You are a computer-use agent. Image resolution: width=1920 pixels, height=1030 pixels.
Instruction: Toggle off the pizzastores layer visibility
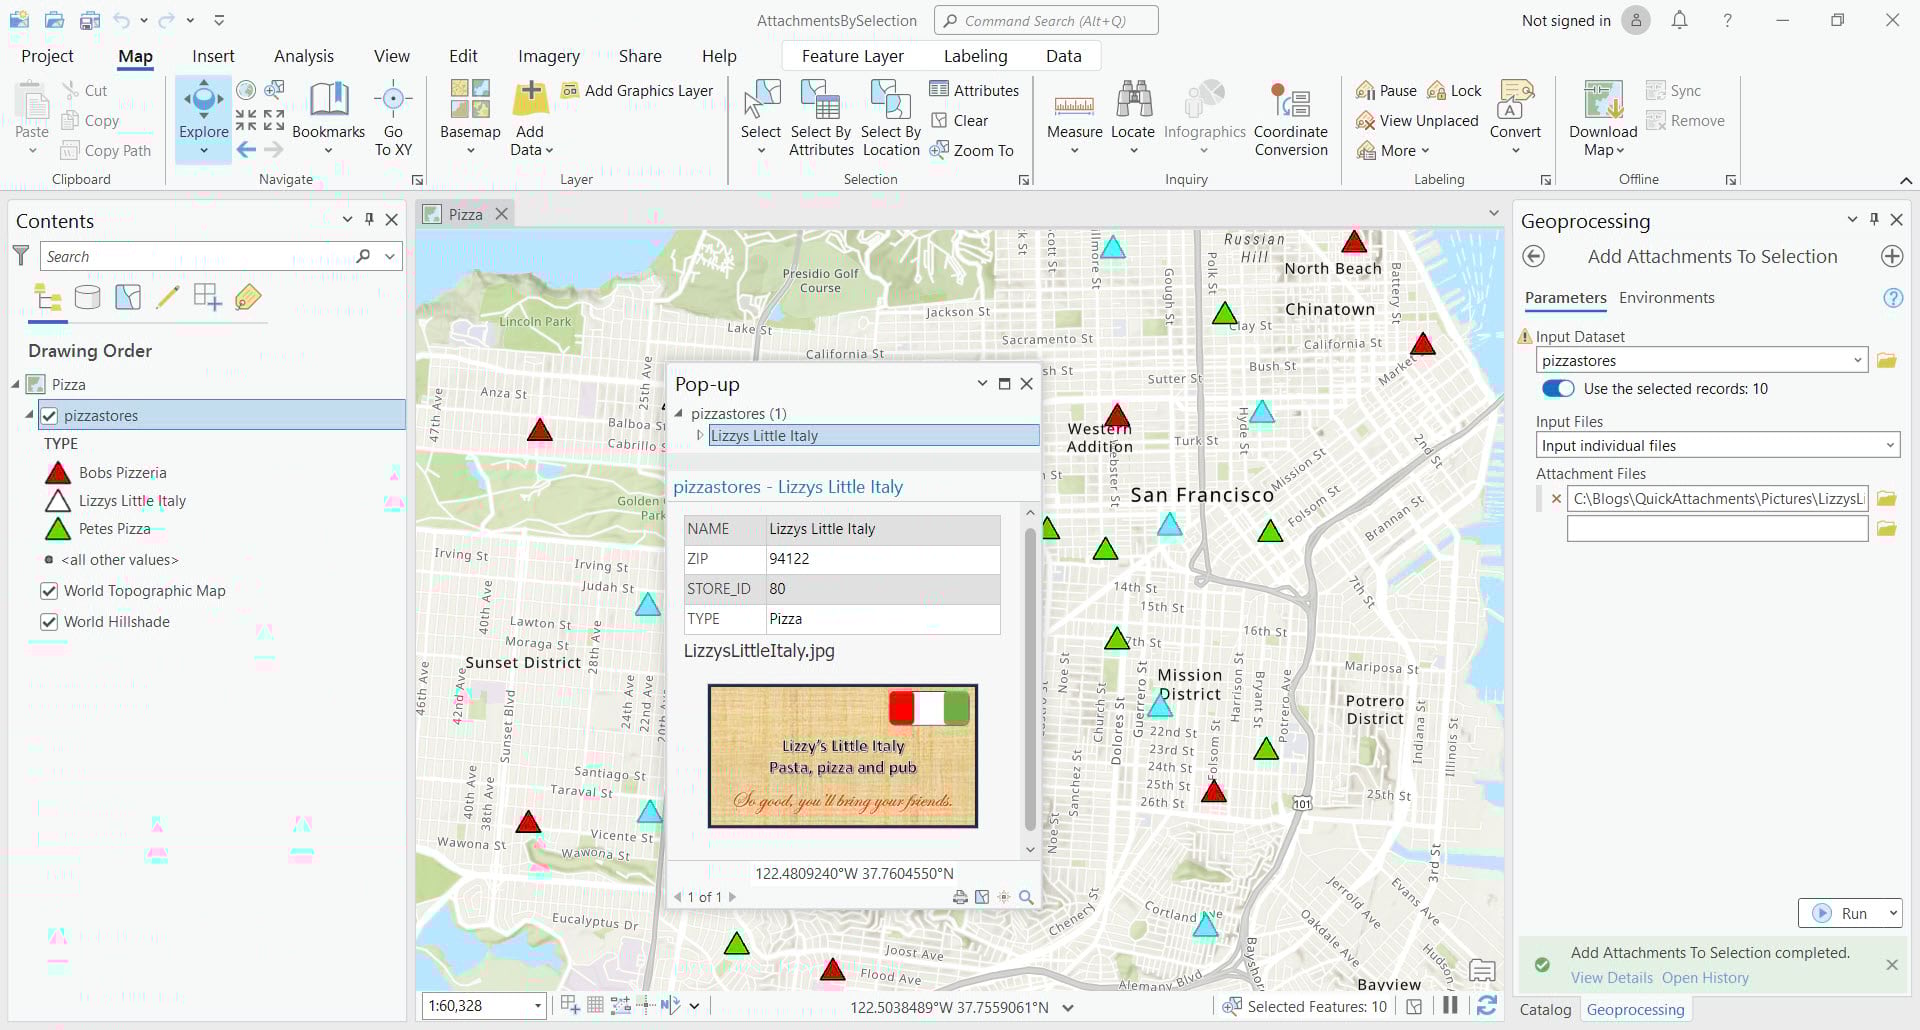click(x=49, y=415)
